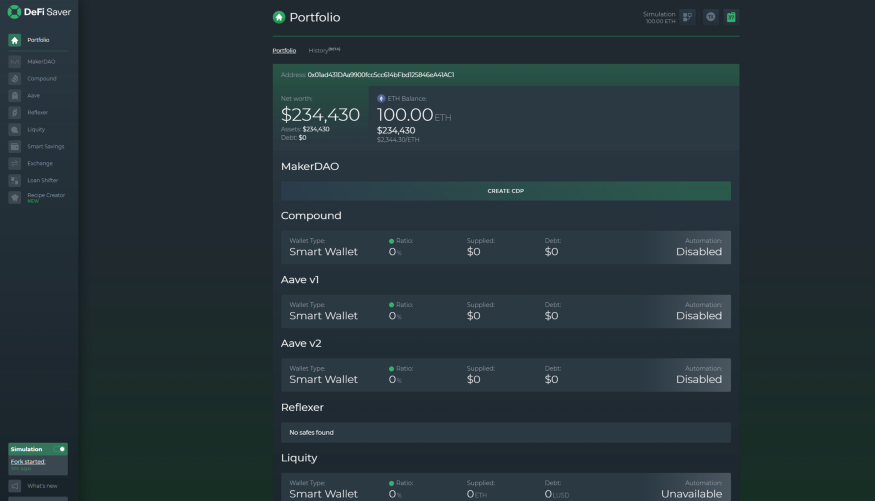Click Automation Disabled in Aave v2 row
This screenshot has width=875, height=501.
click(699, 375)
